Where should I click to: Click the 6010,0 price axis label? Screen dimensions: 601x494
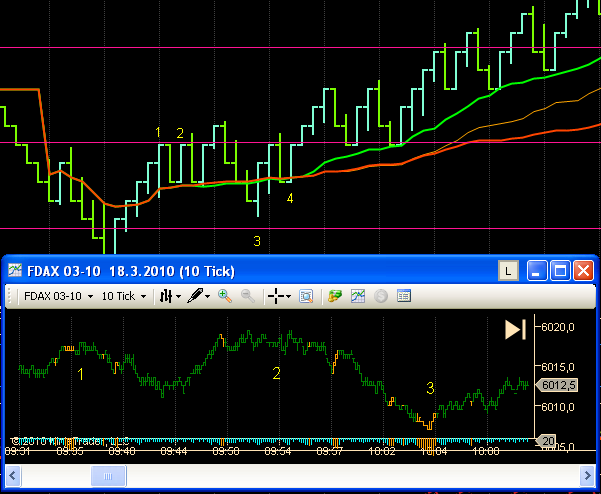(x=558, y=407)
